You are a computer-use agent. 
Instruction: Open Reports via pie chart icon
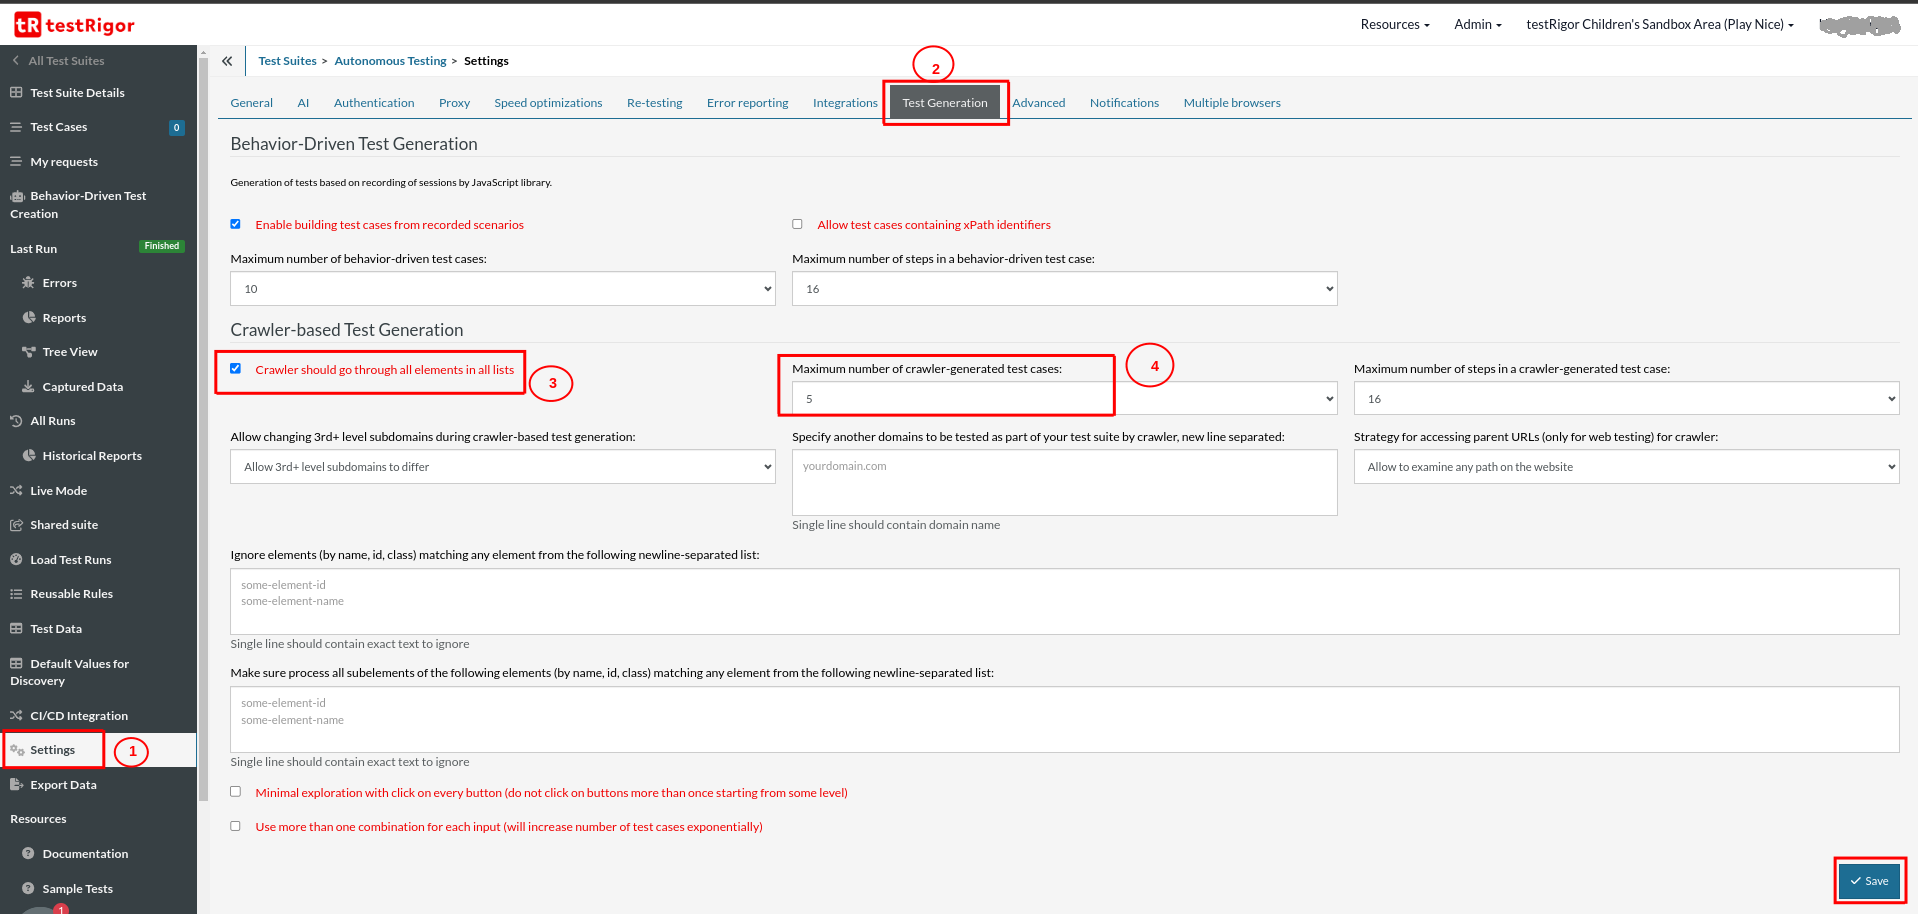28,318
